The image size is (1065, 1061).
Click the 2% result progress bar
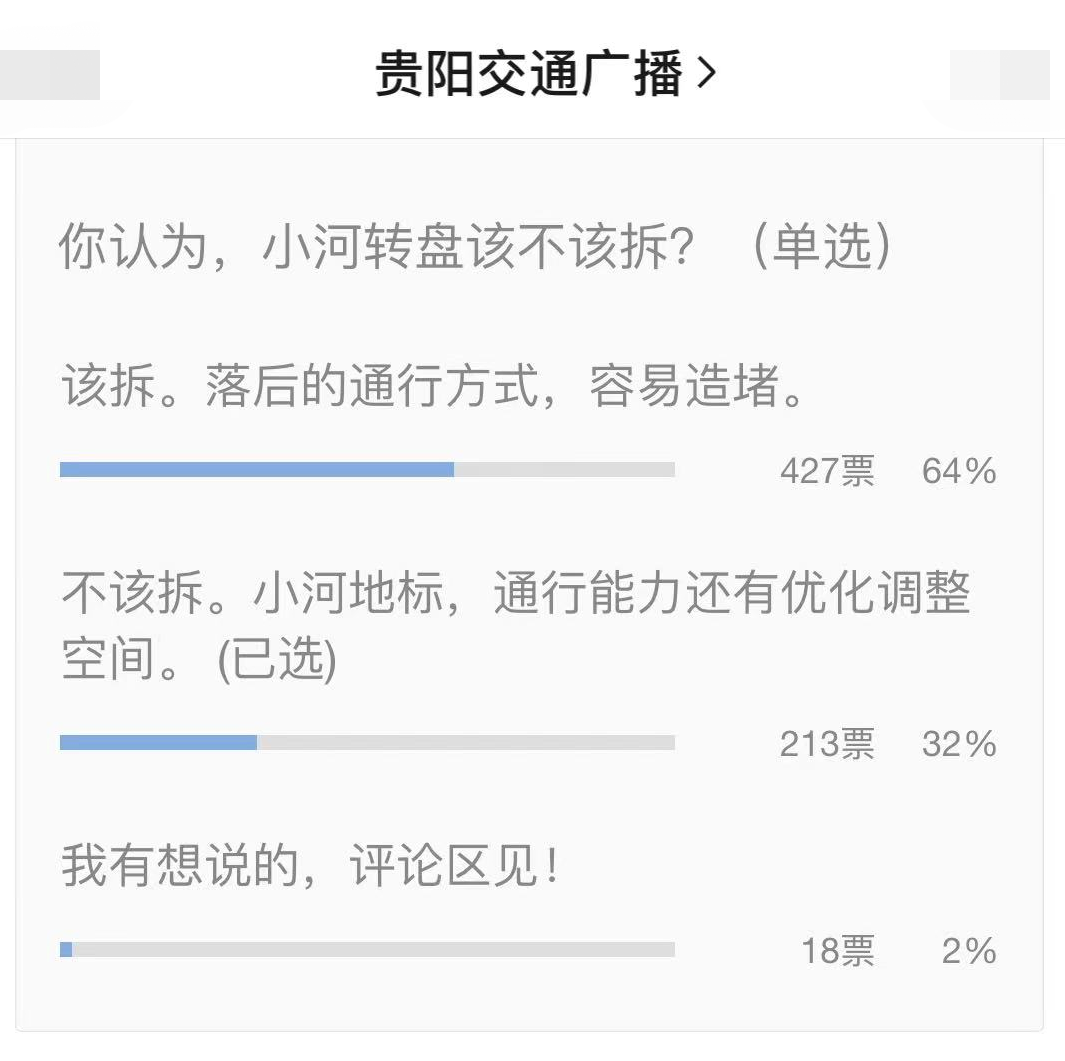tap(367, 949)
